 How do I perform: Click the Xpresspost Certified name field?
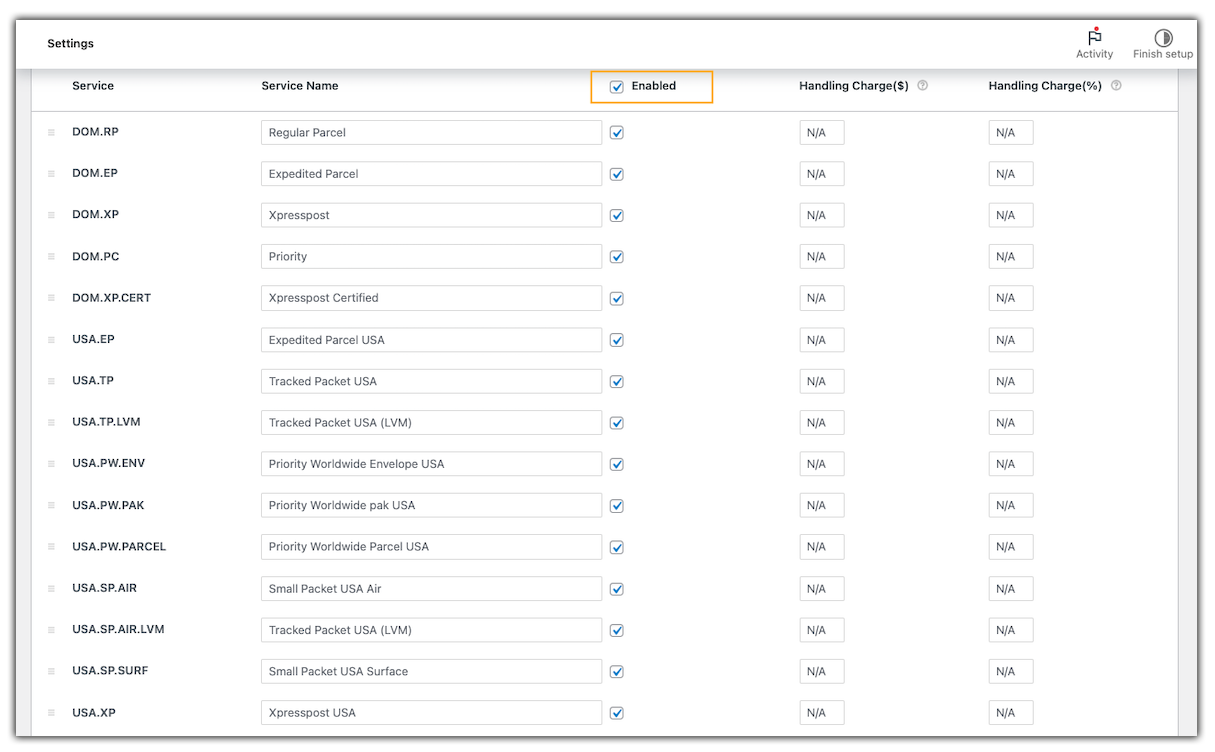point(431,298)
